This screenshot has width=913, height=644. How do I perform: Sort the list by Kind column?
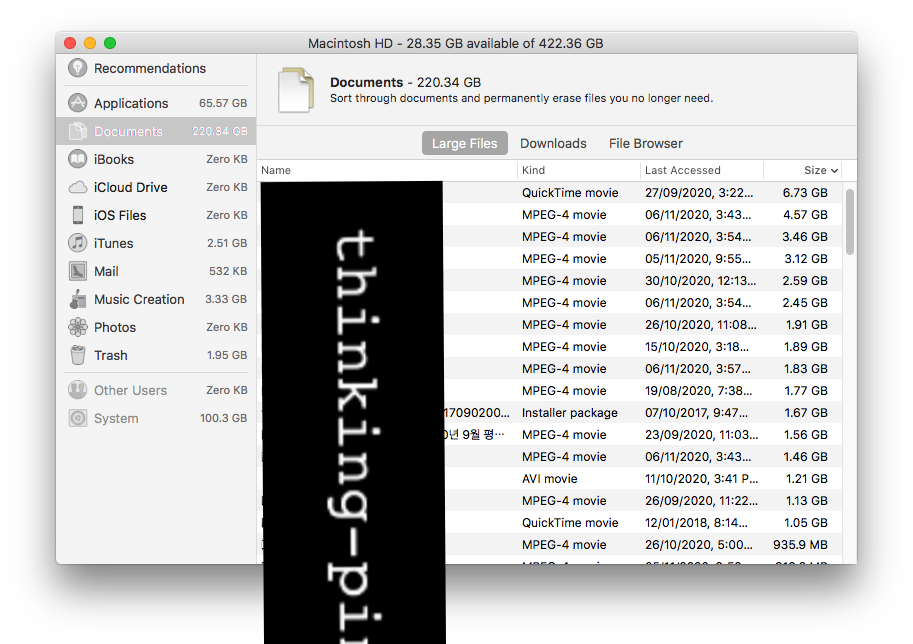pos(533,170)
